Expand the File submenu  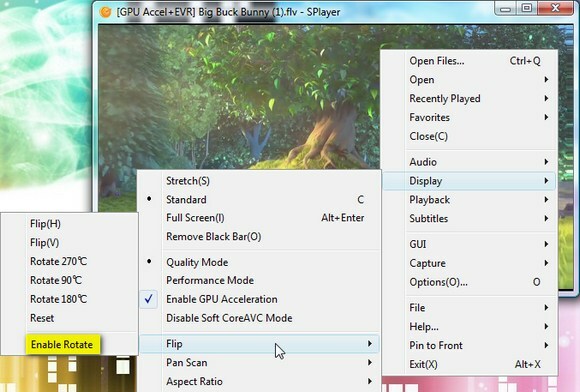469,308
